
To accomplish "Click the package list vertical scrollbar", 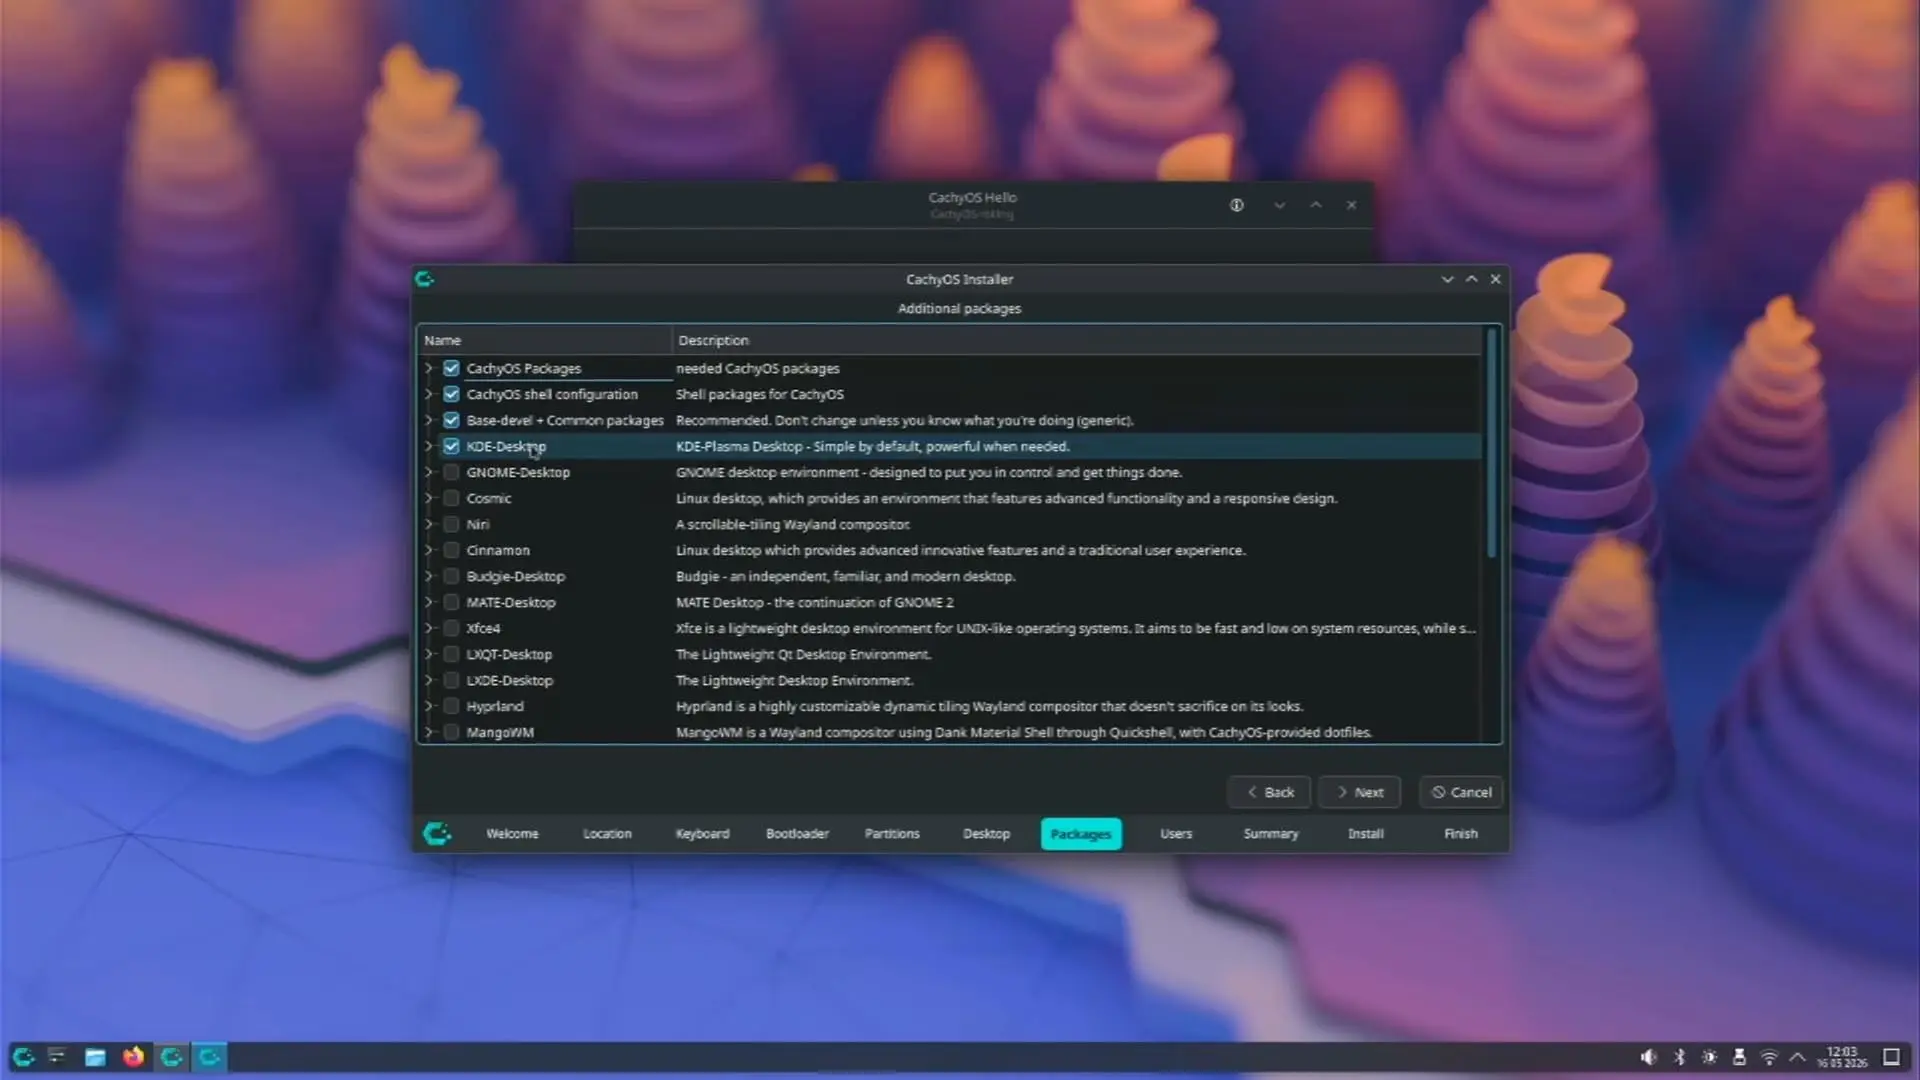I will (1492, 444).
